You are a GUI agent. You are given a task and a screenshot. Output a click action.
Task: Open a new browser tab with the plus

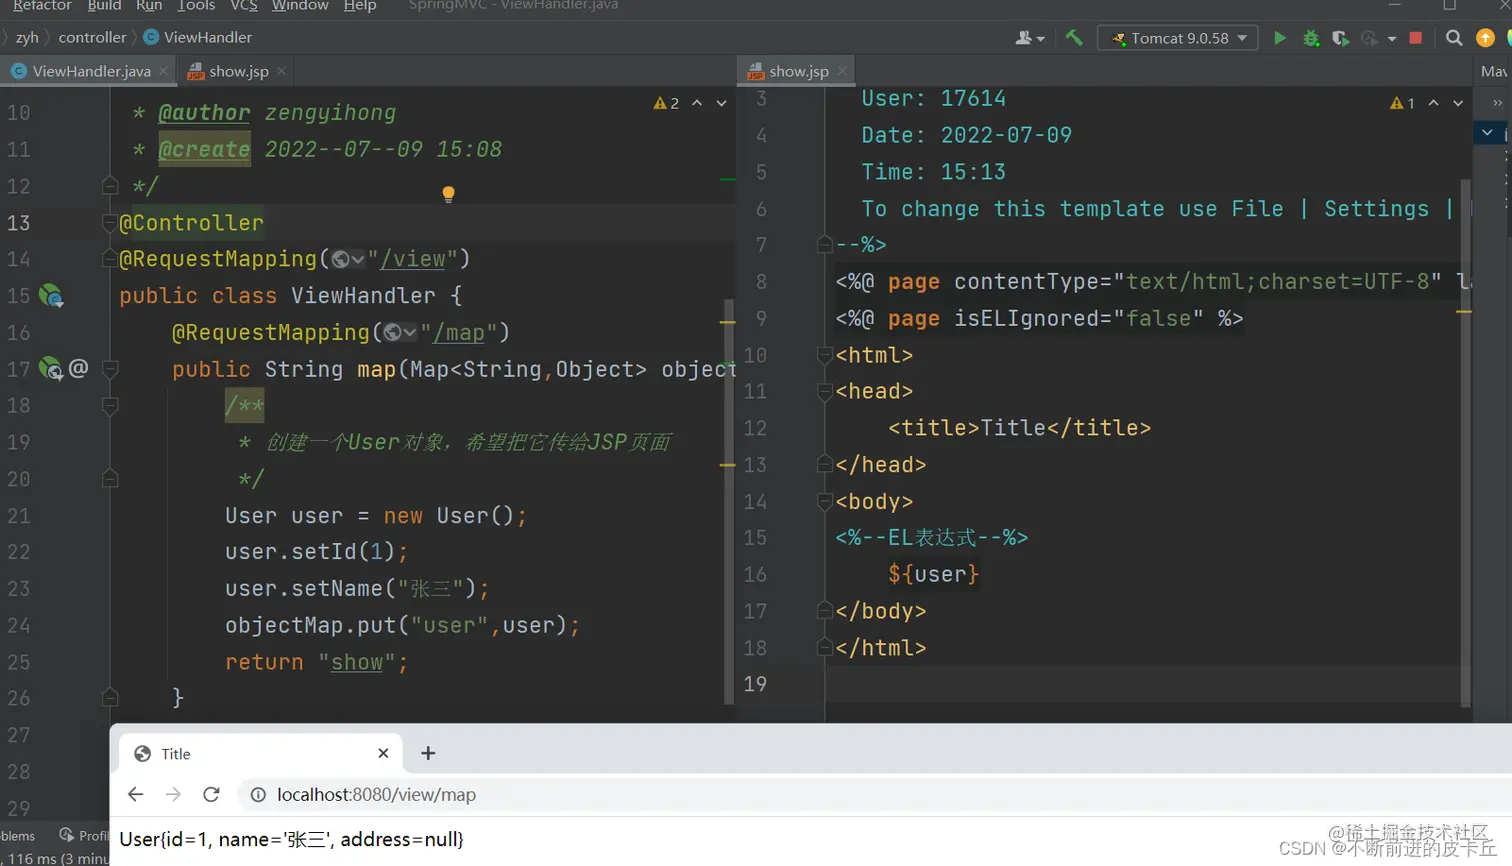(428, 753)
